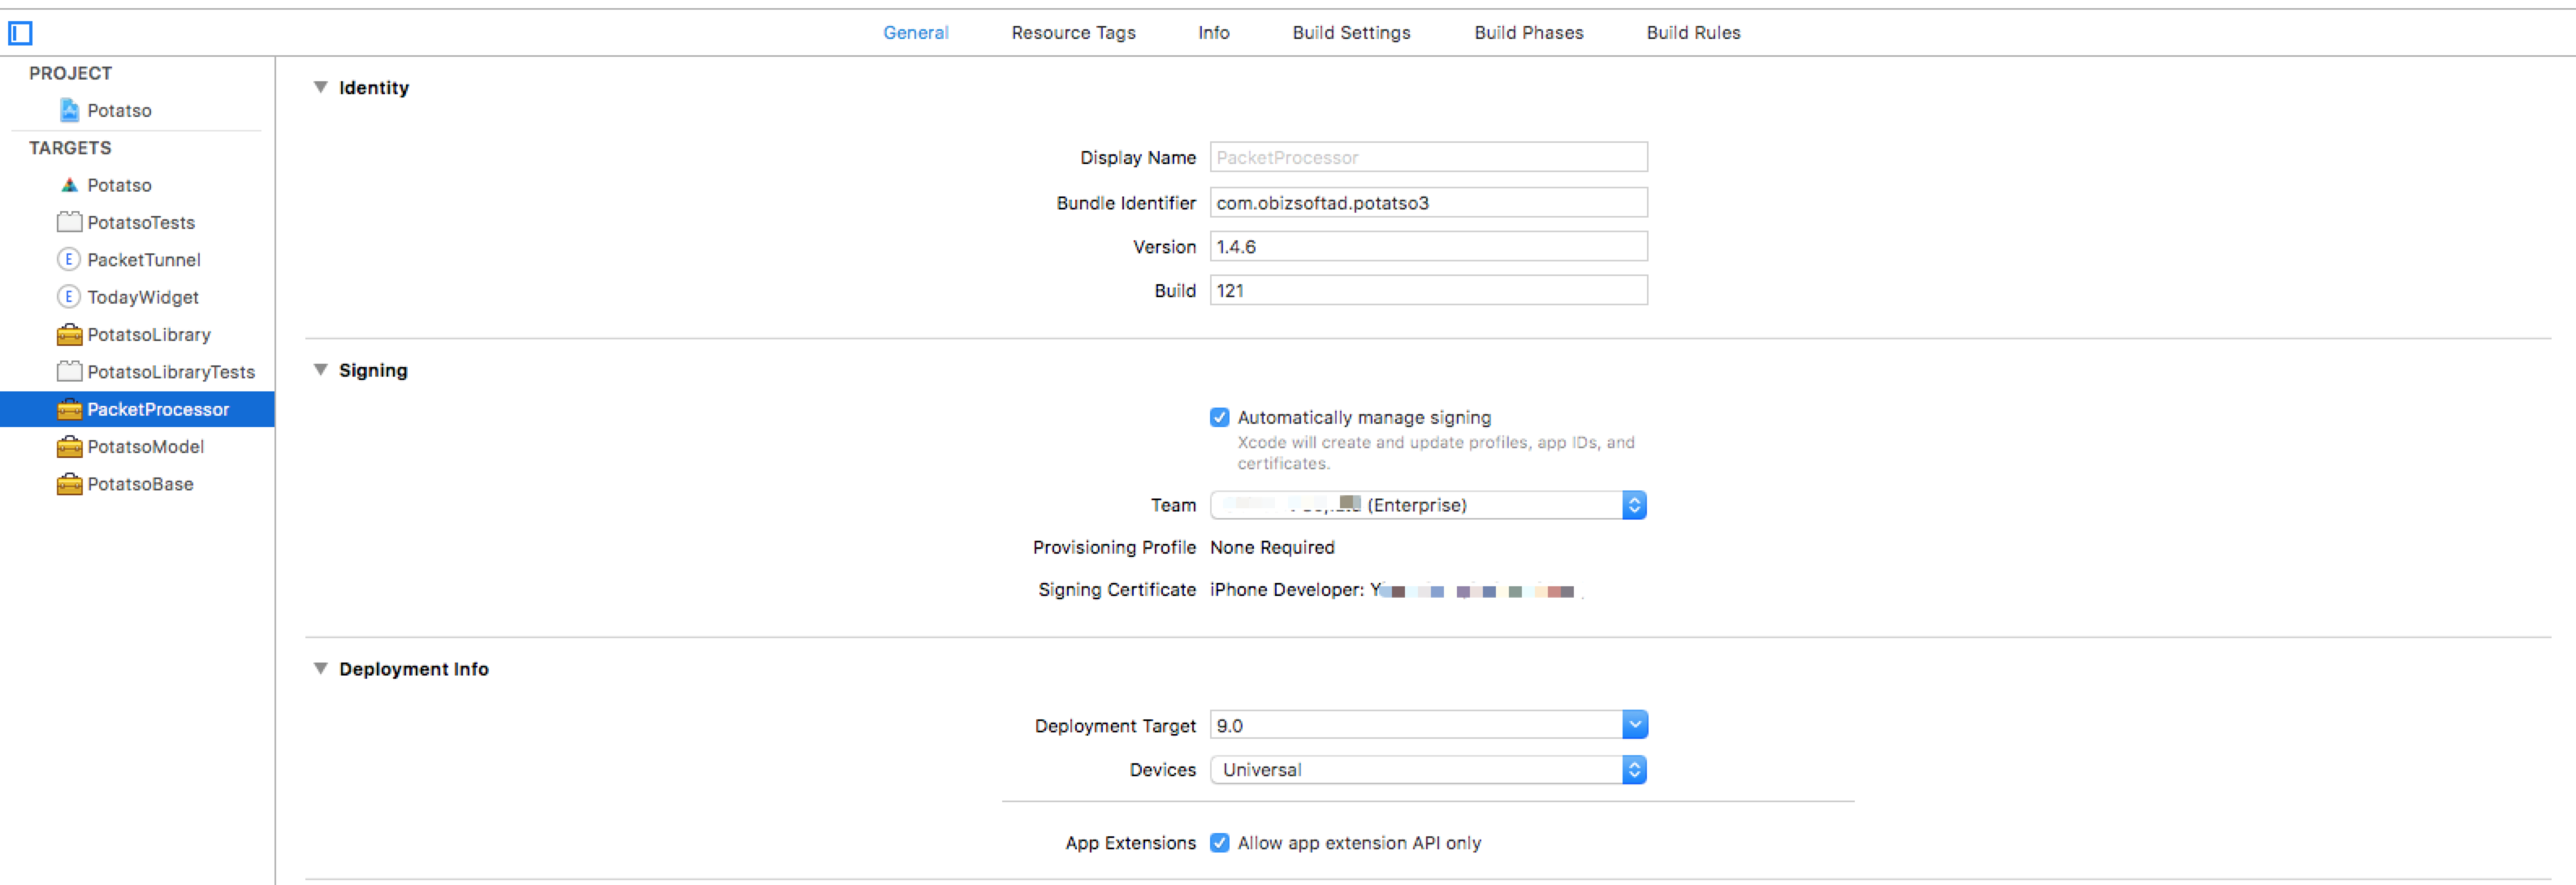Click the PotatsoModel framework target
Screen dimensions: 2576x885
click(145, 447)
